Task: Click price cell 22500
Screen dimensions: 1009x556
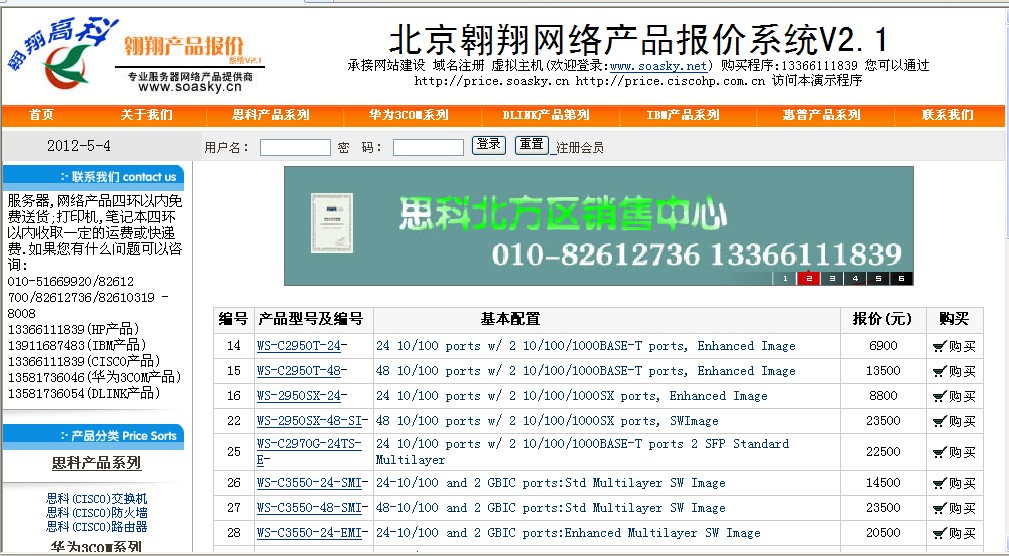Action: (x=883, y=452)
